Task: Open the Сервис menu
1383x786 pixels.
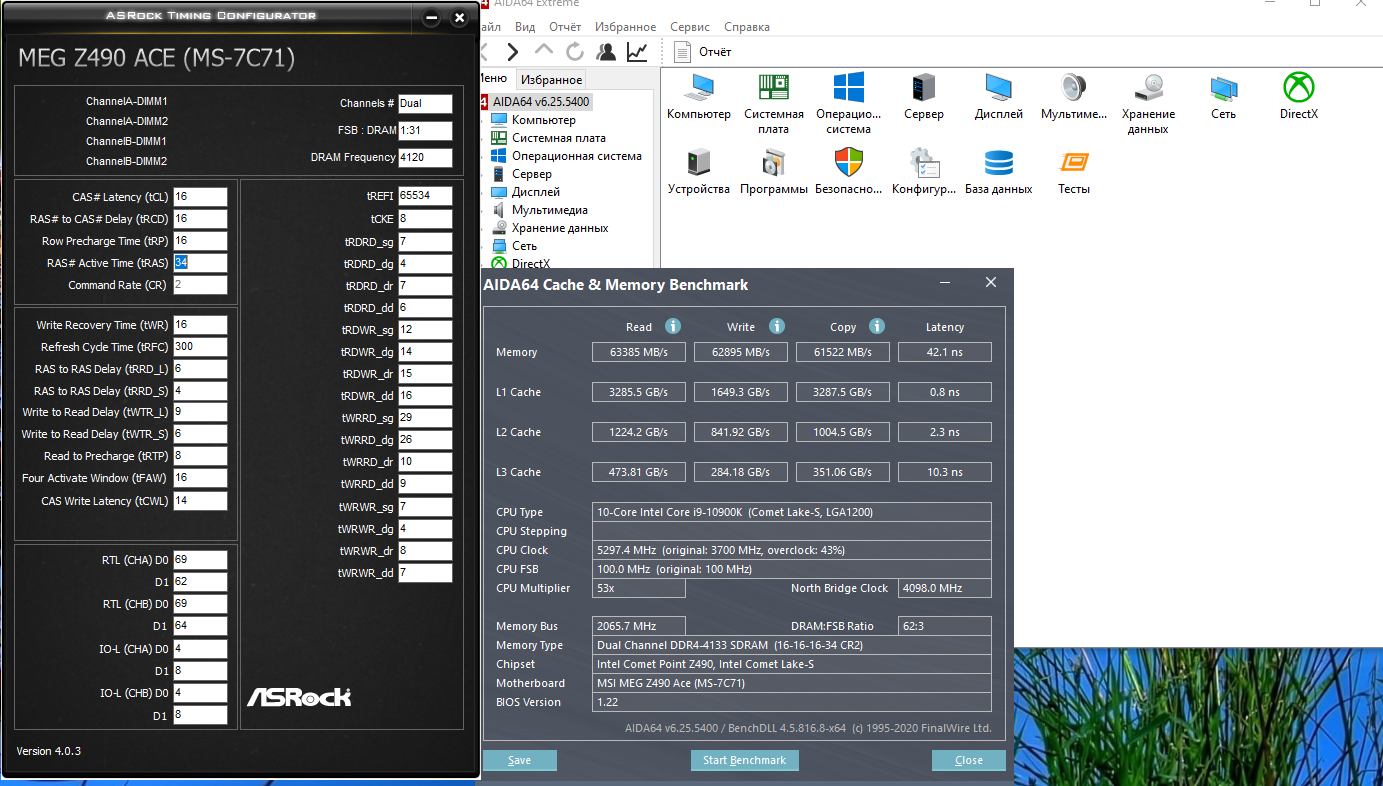Action: [x=690, y=27]
